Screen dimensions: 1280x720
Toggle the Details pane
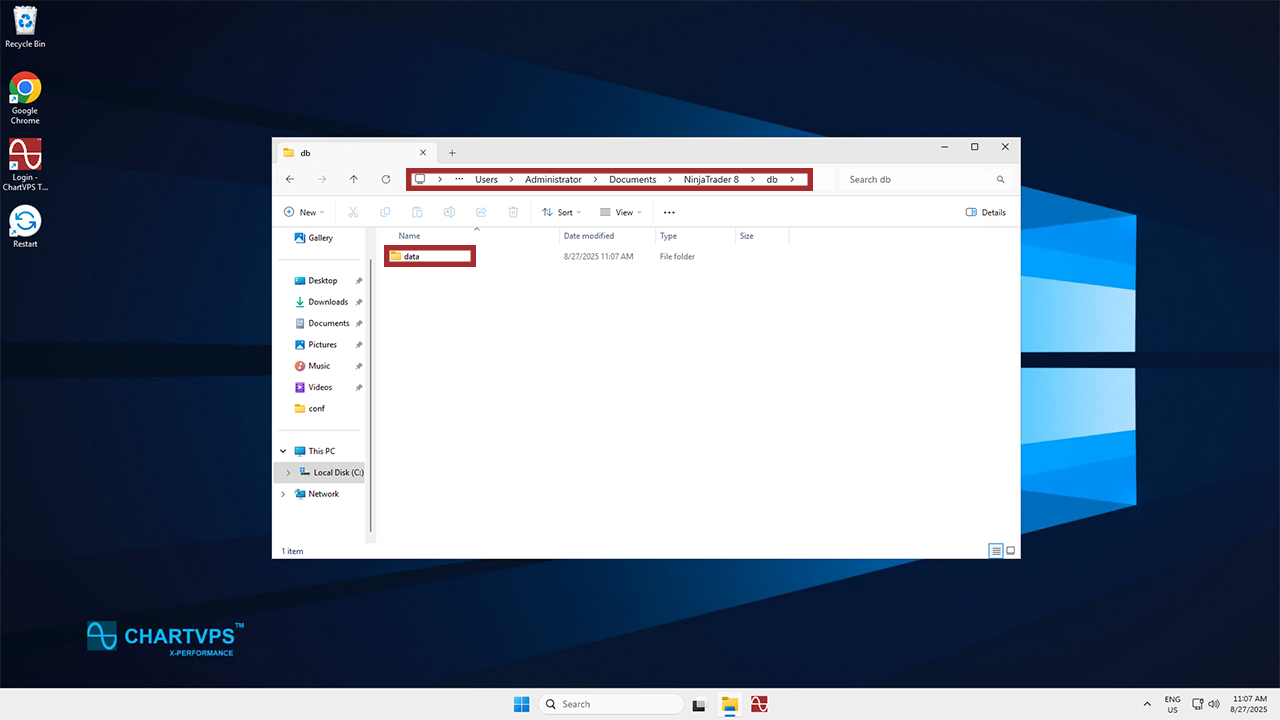click(x=986, y=212)
